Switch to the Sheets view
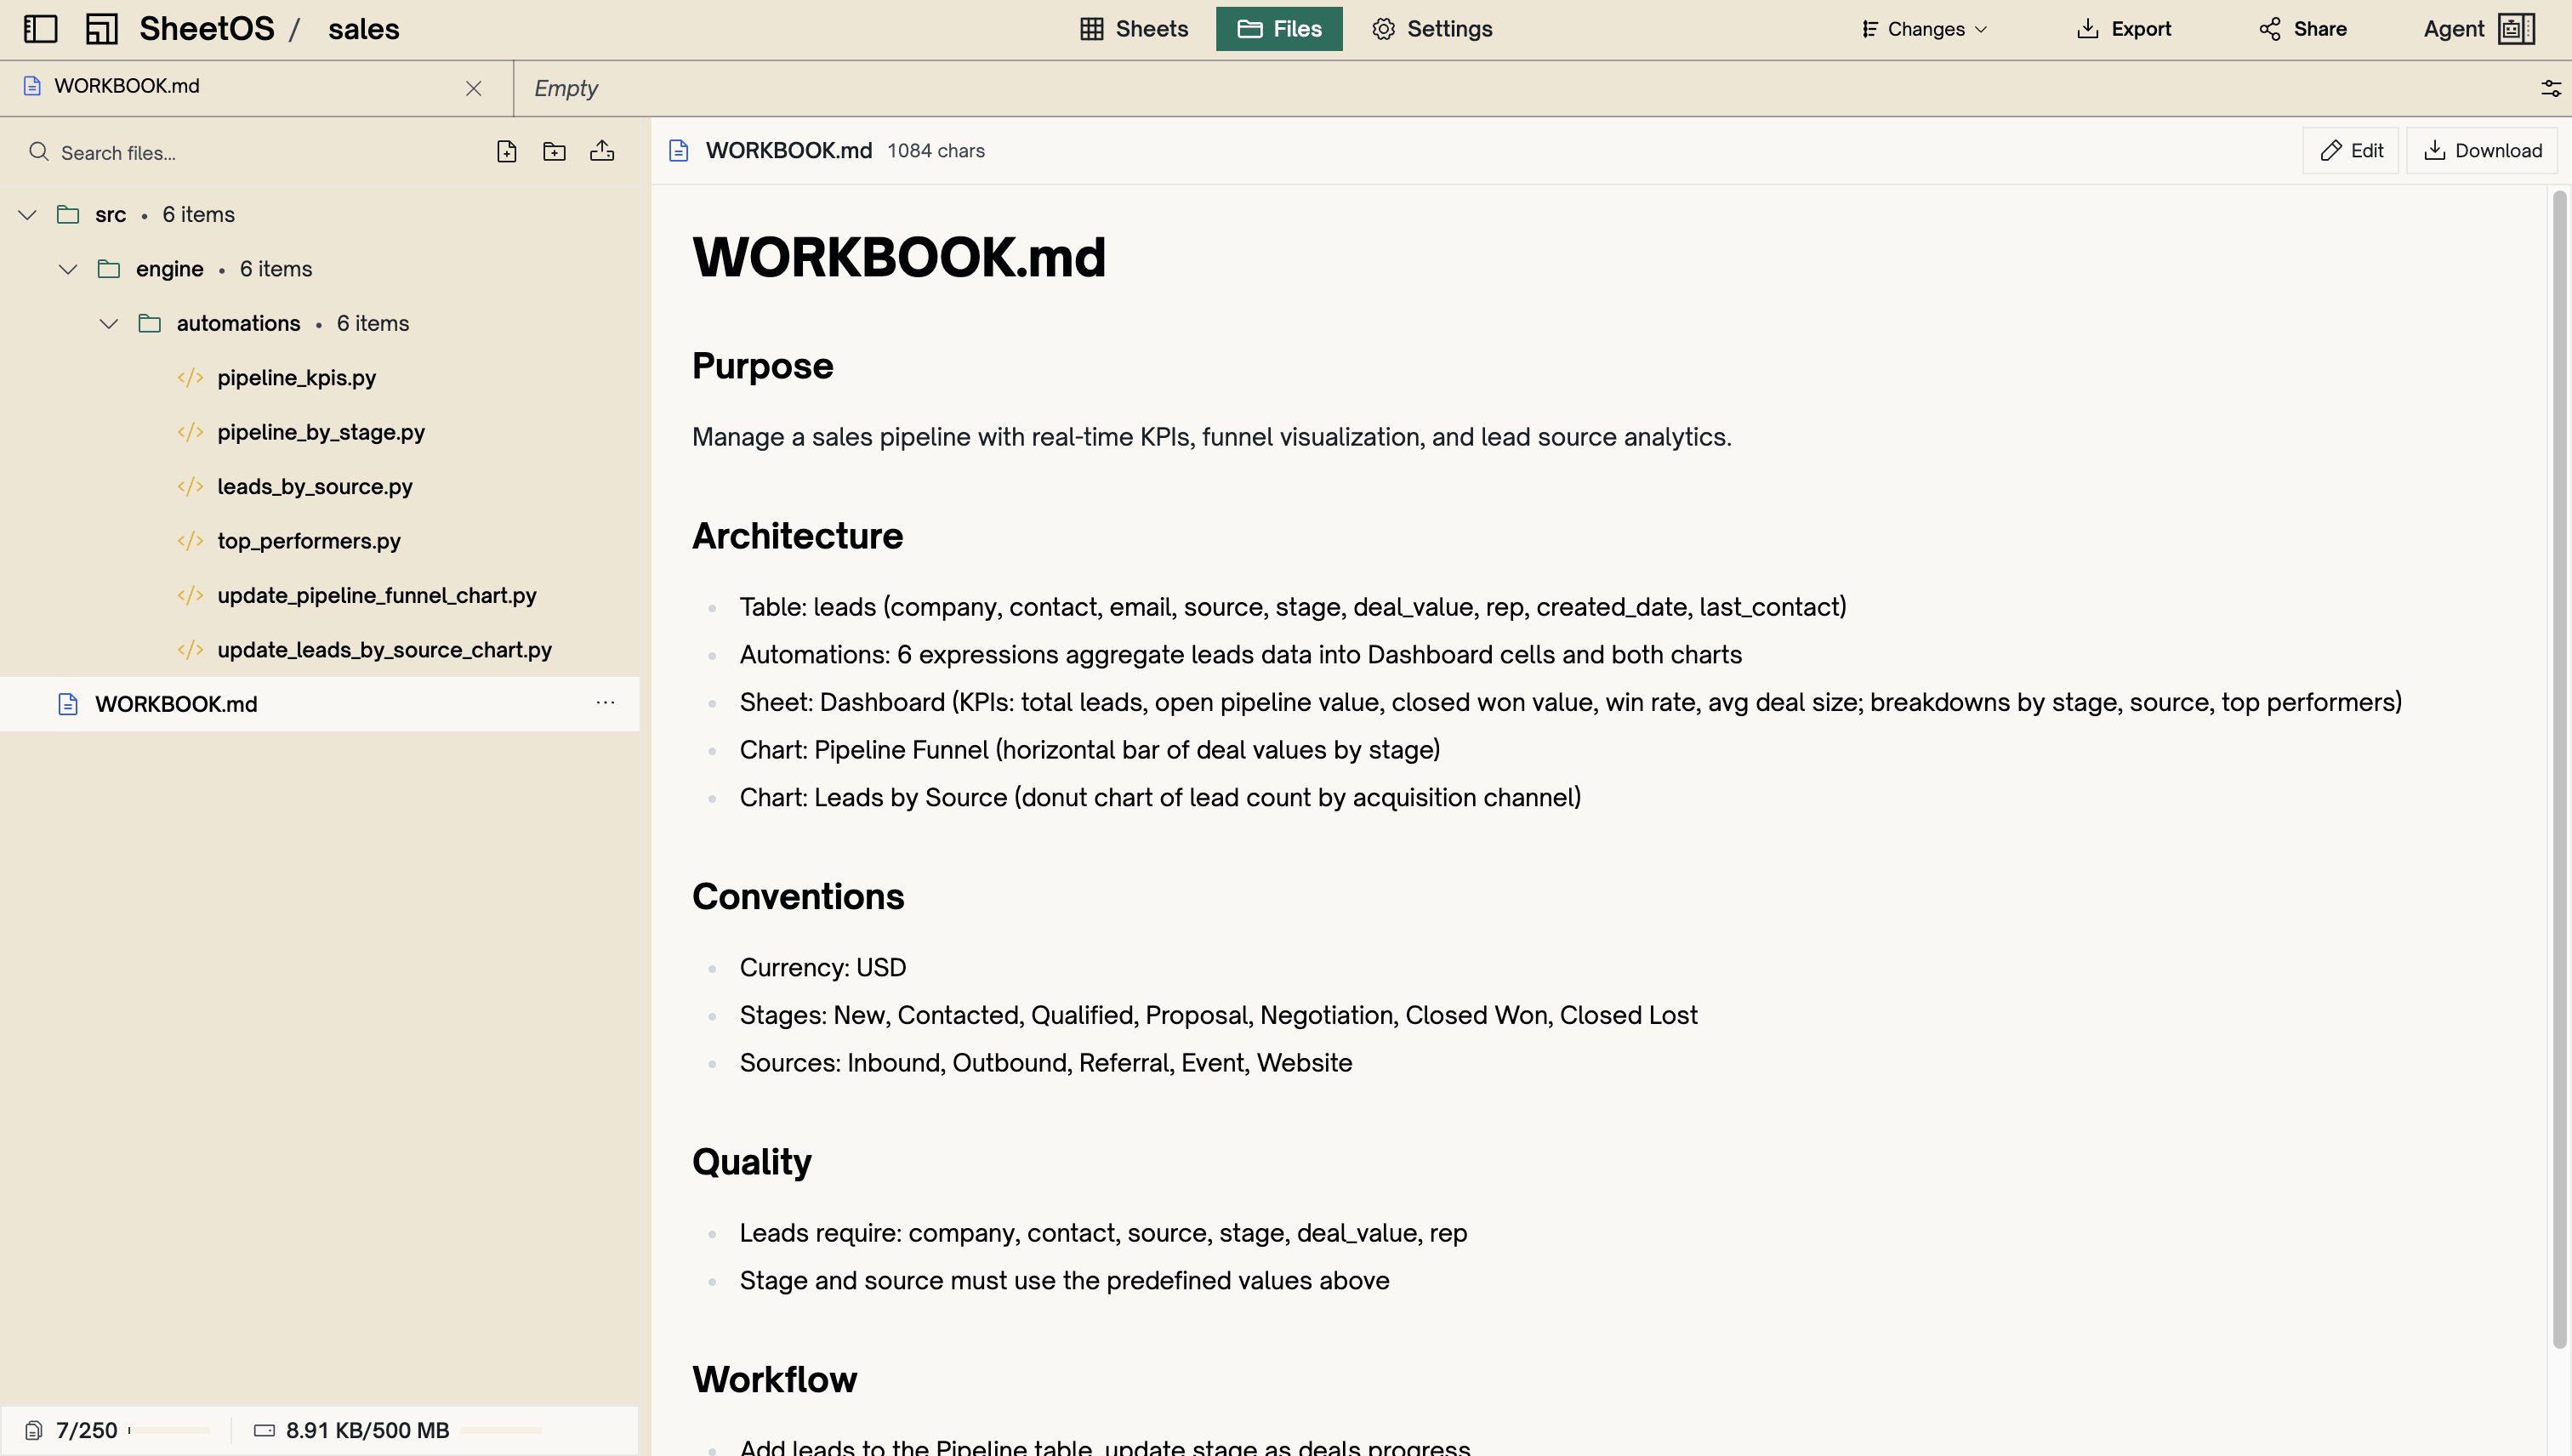The height and width of the screenshot is (1456, 2572). tap(1133, 28)
